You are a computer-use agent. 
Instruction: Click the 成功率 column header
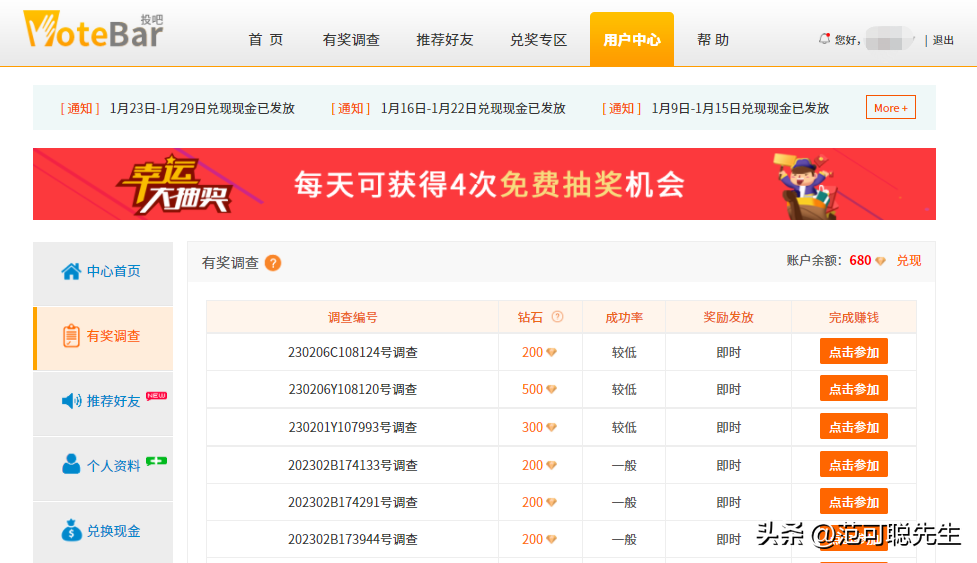[624, 318]
